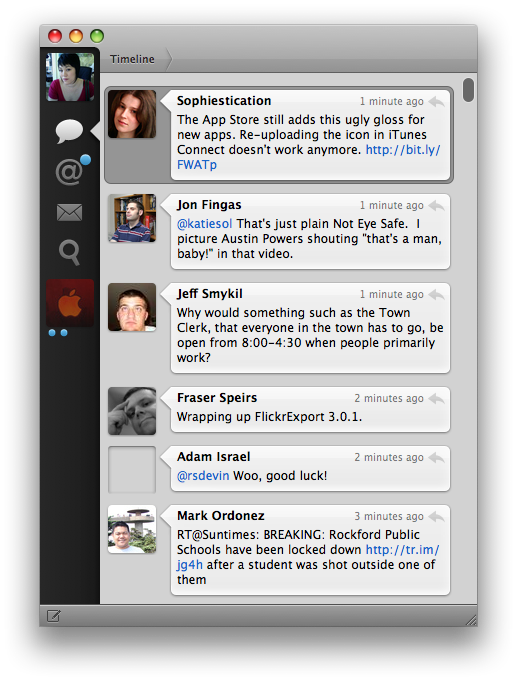Reply to Fraser Speirs's tweet arrow
This screenshot has height=681, width=517.
tap(436, 398)
